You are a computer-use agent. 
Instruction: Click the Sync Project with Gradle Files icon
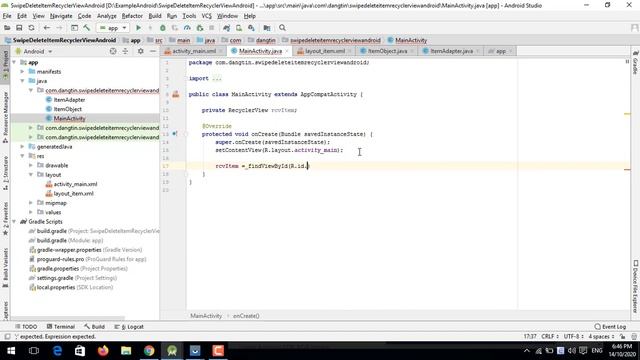tap(227, 28)
